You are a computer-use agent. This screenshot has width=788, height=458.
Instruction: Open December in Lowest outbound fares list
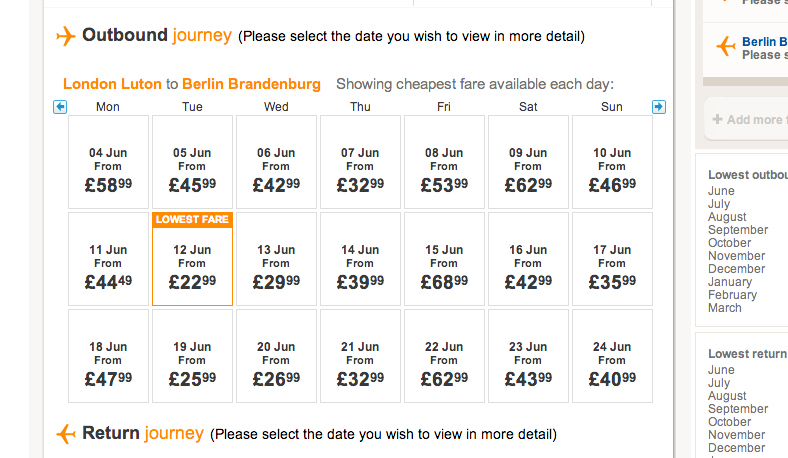[736, 269]
